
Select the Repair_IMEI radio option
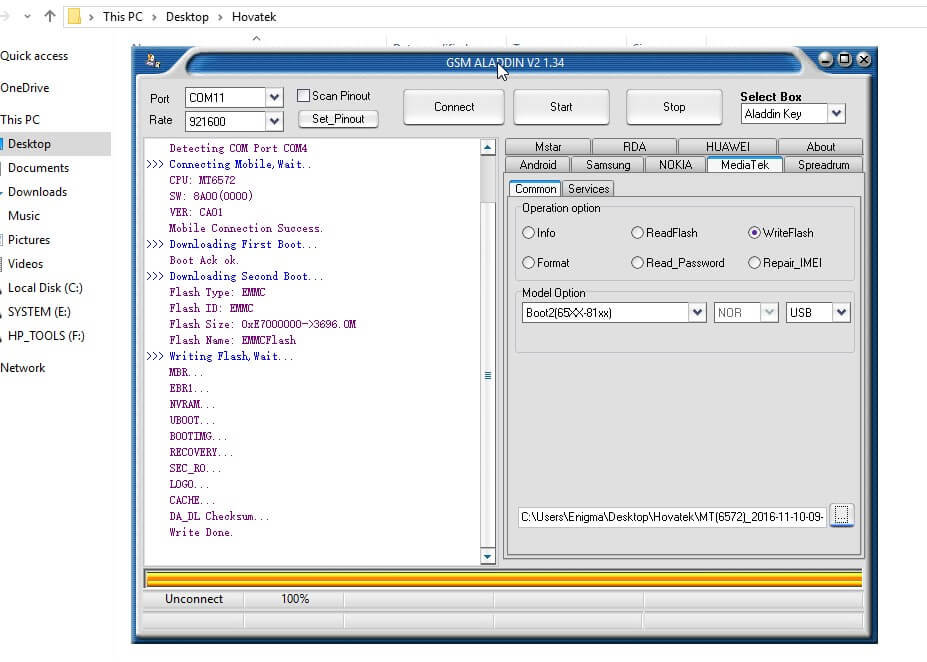pyautogui.click(x=755, y=263)
